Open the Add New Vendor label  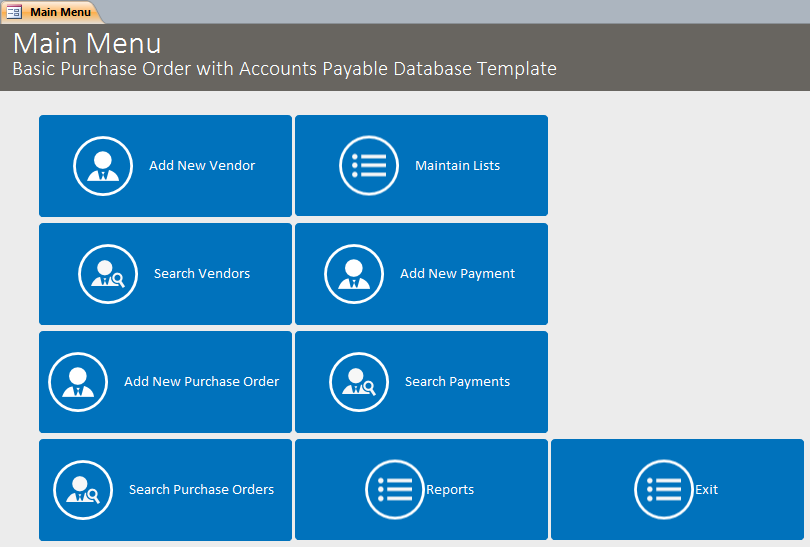pos(202,165)
